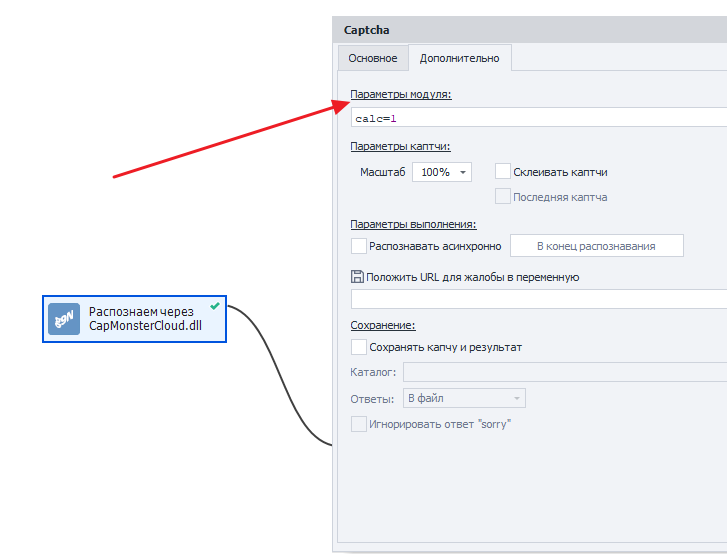The width and height of the screenshot is (727, 554).
Task: Enable Сохранять капчу и результат checkbox
Action: [x=358, y=347]
